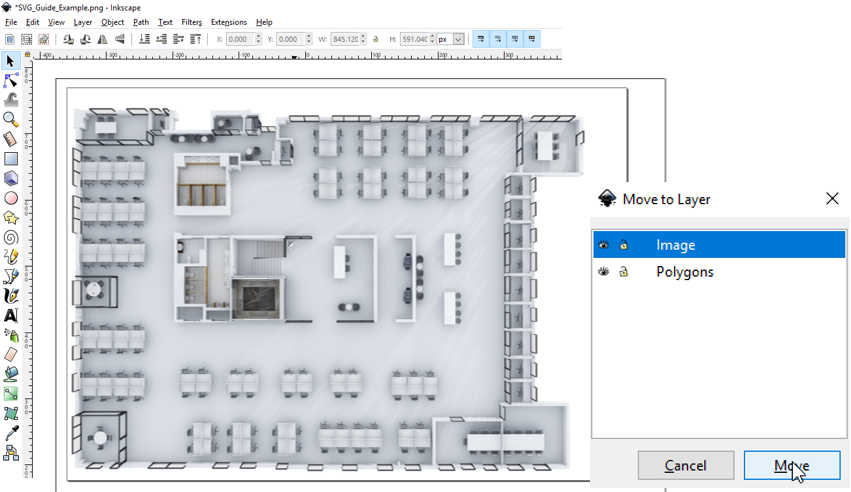Click the Cancel button
Image resolution: width=851 pixels, height=492 pixels.
(686, 465)
